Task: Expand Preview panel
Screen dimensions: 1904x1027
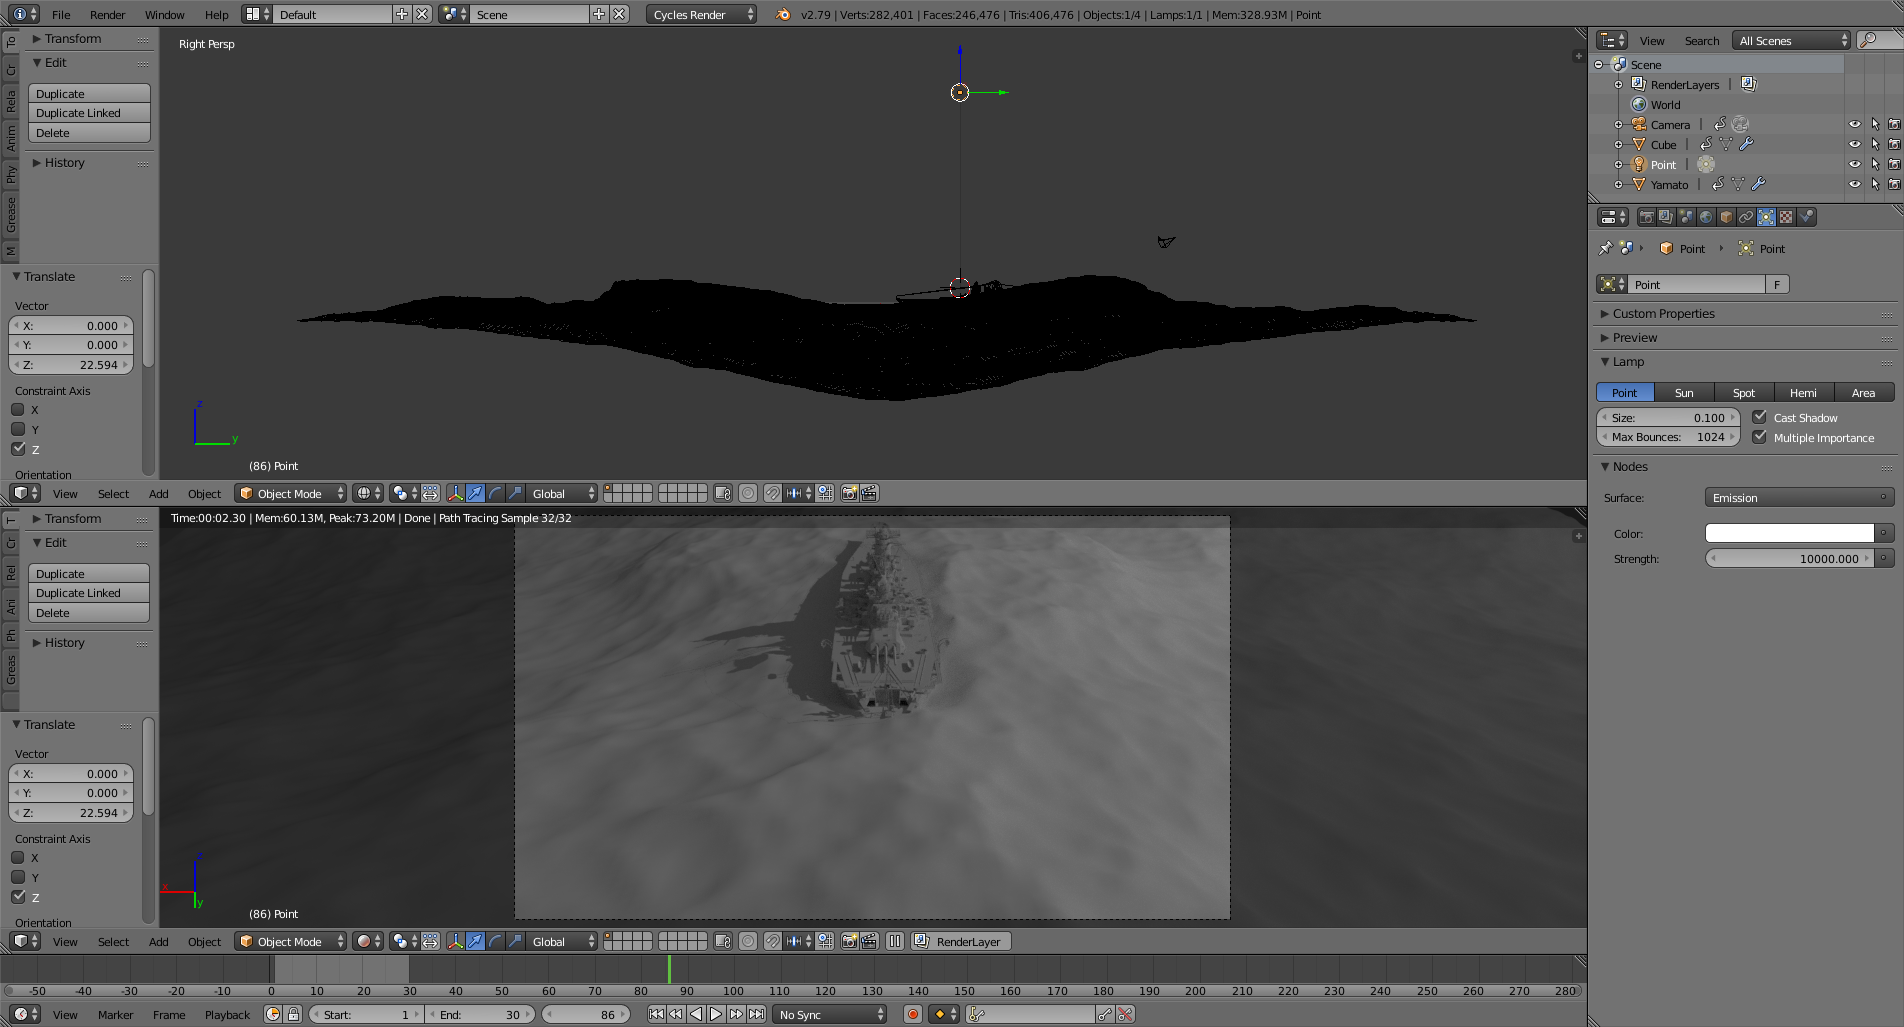Action: [x=1634, y=337]
